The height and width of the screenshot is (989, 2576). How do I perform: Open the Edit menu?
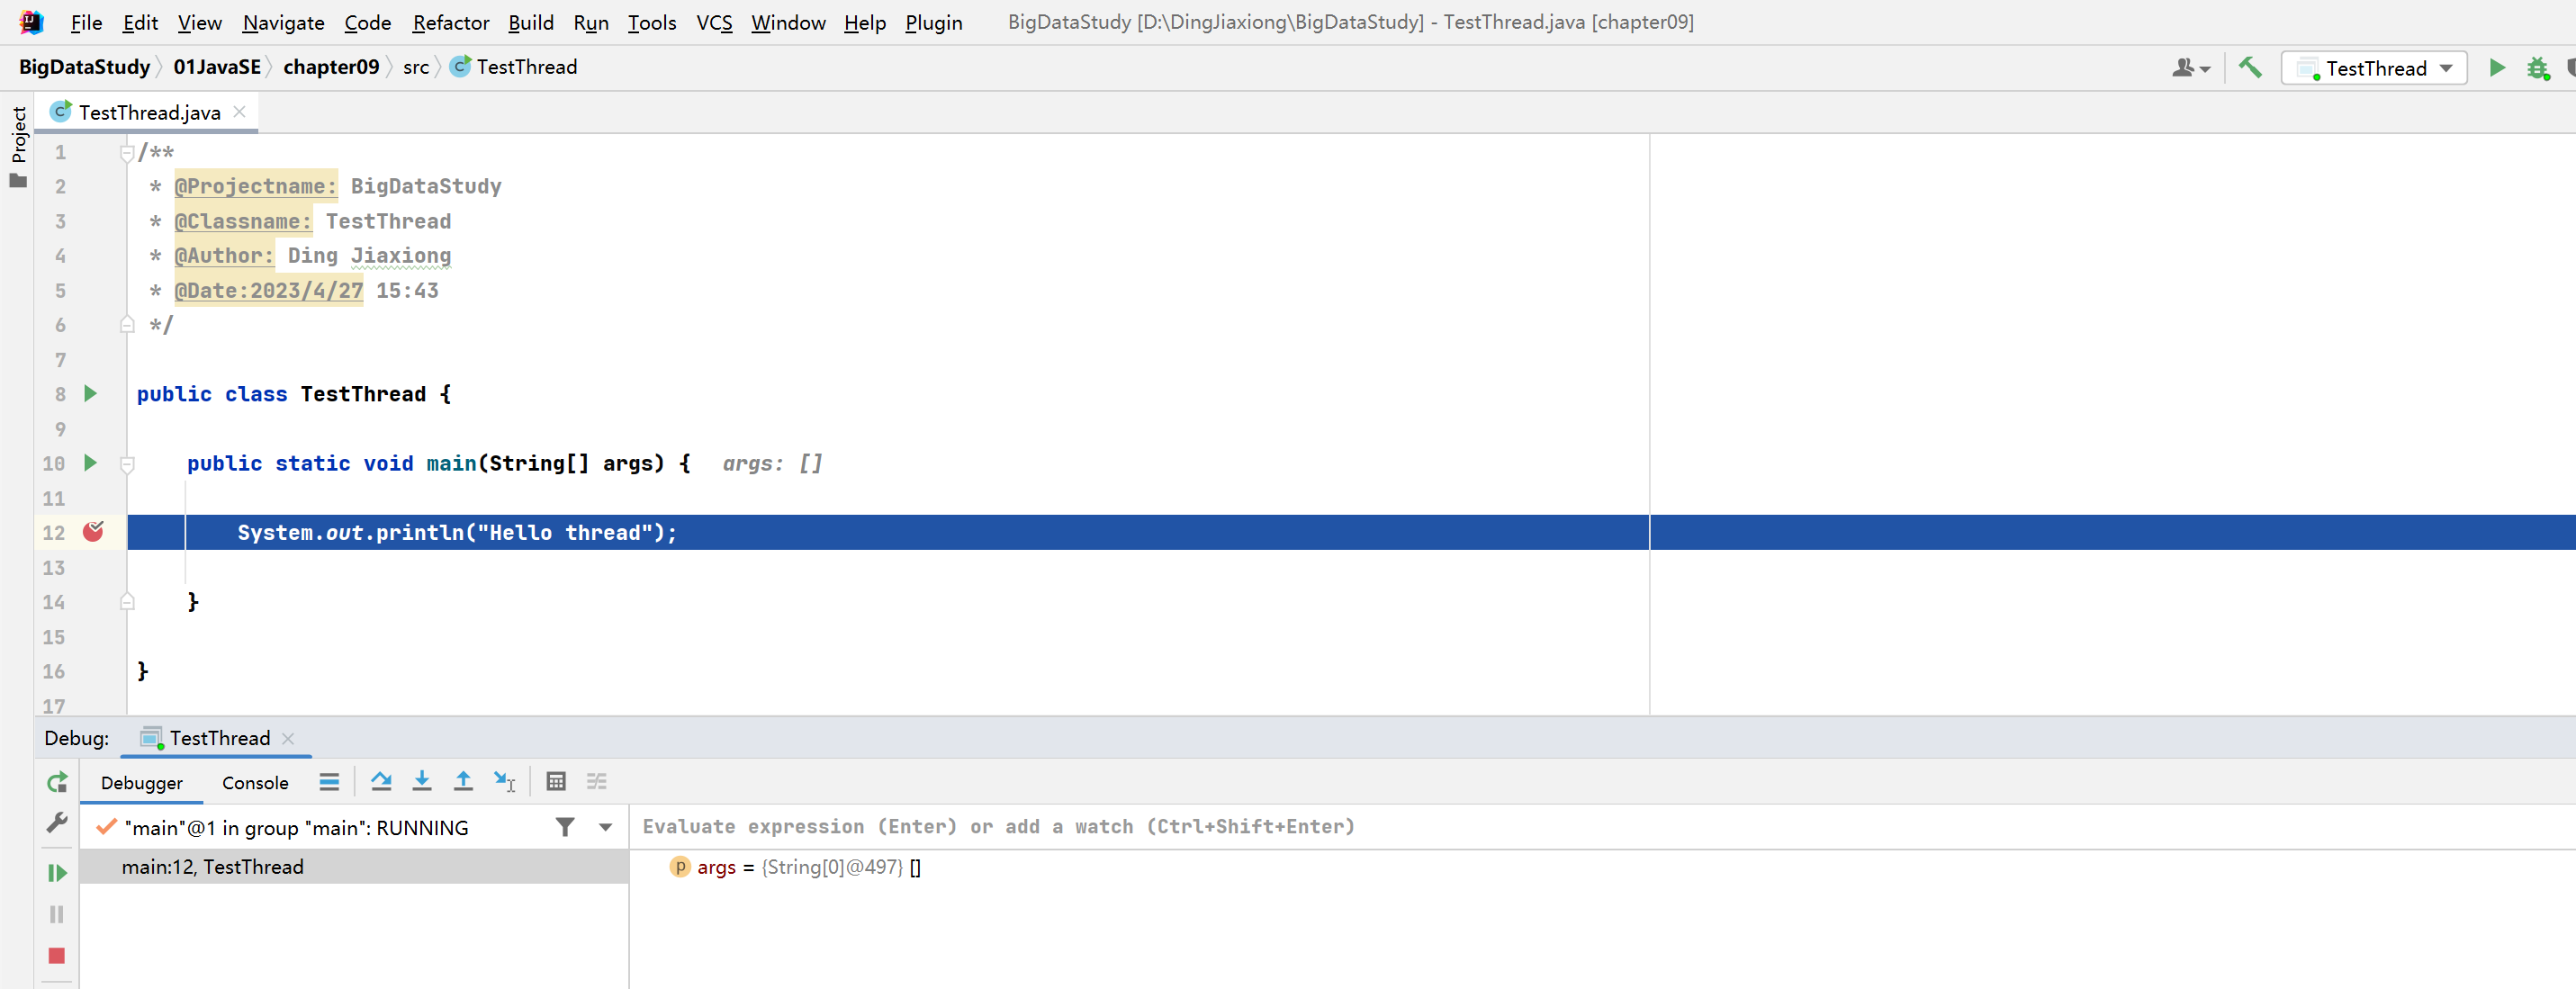140,22
